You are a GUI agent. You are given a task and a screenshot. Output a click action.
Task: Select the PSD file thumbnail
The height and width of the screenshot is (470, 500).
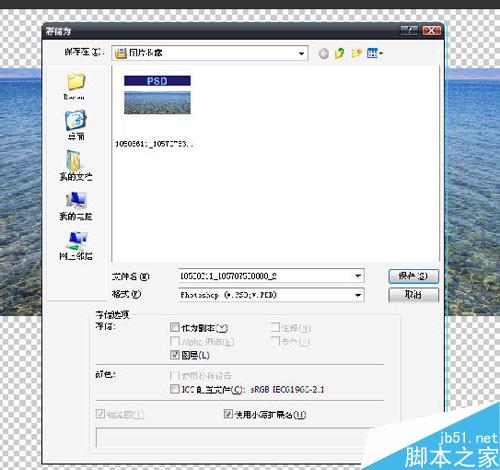pos(157,95)
